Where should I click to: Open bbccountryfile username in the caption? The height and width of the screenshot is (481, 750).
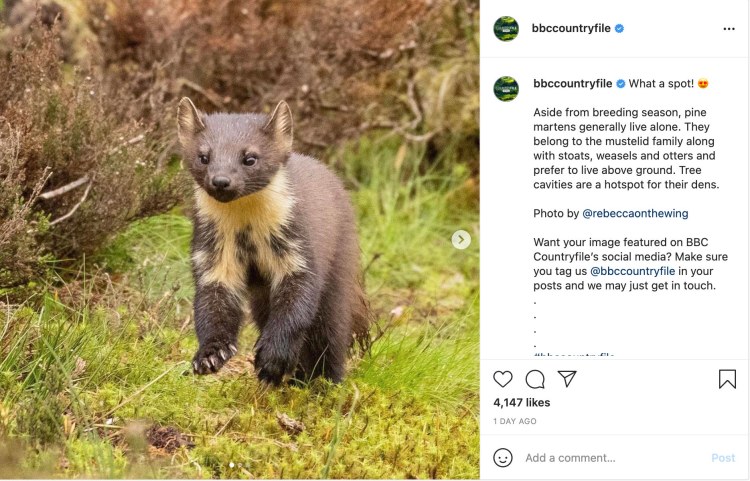[x=573, y=83]
